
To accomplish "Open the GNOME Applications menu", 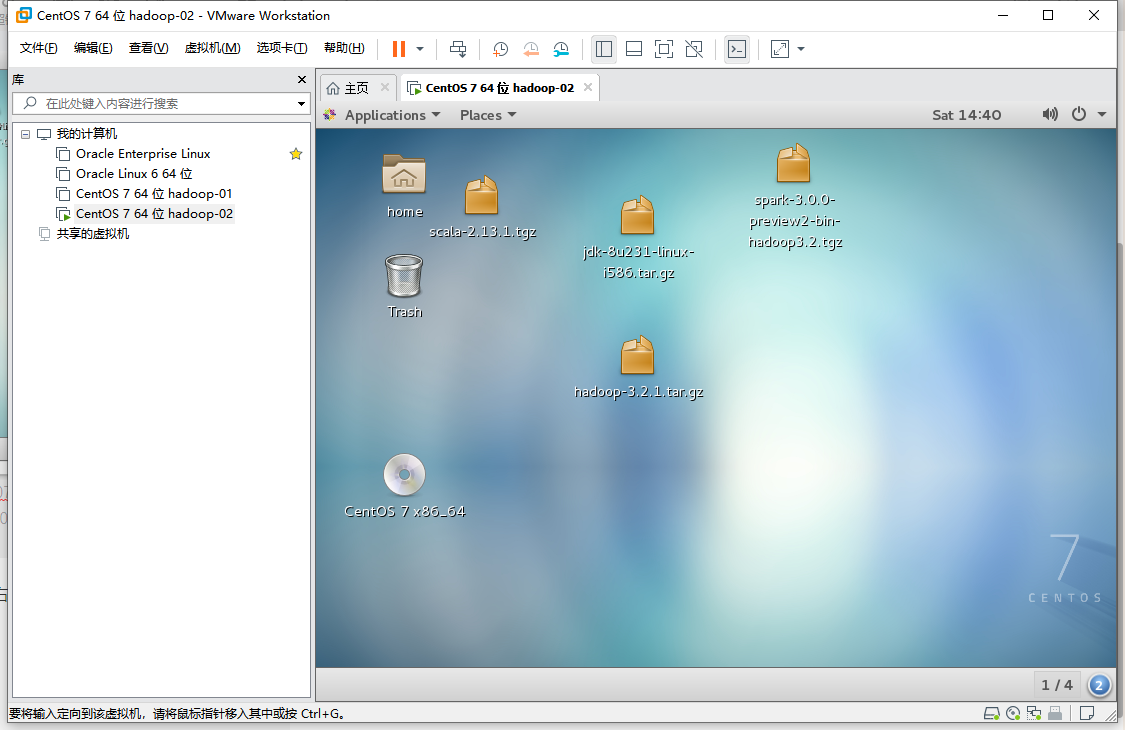I will pos(384,115).
